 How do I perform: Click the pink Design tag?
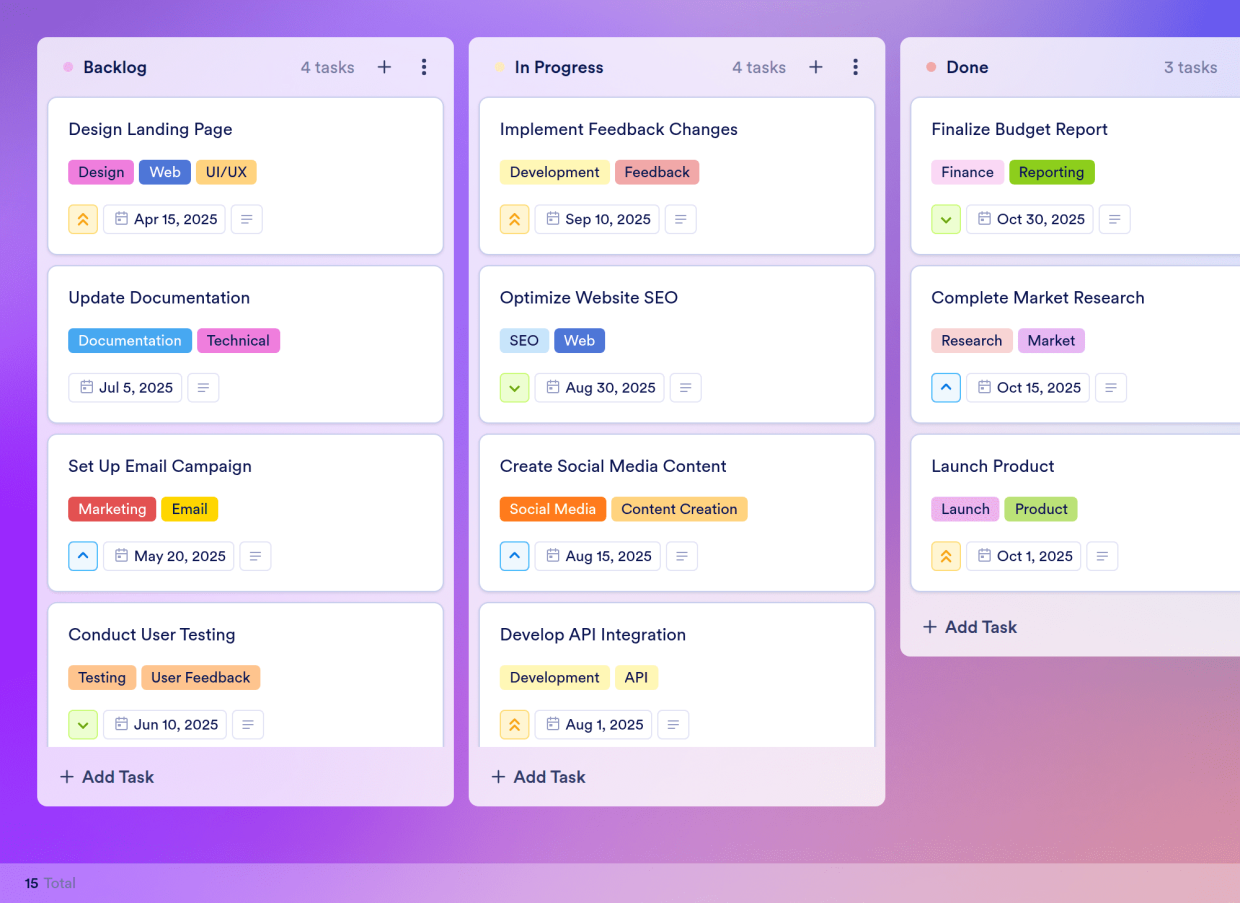(101, 172)
